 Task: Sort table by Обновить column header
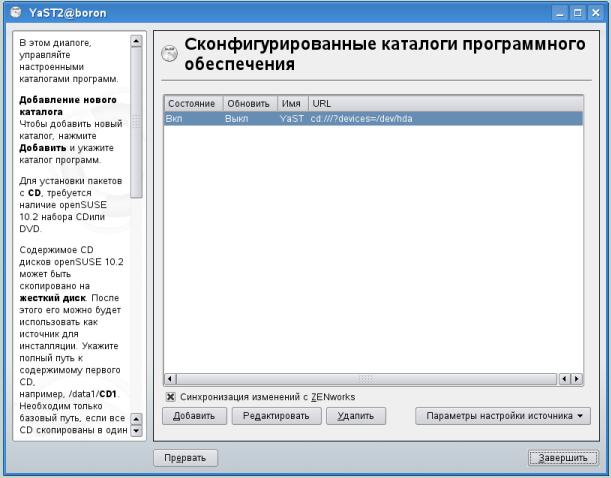pyautogui.click(x=249, y=103)
